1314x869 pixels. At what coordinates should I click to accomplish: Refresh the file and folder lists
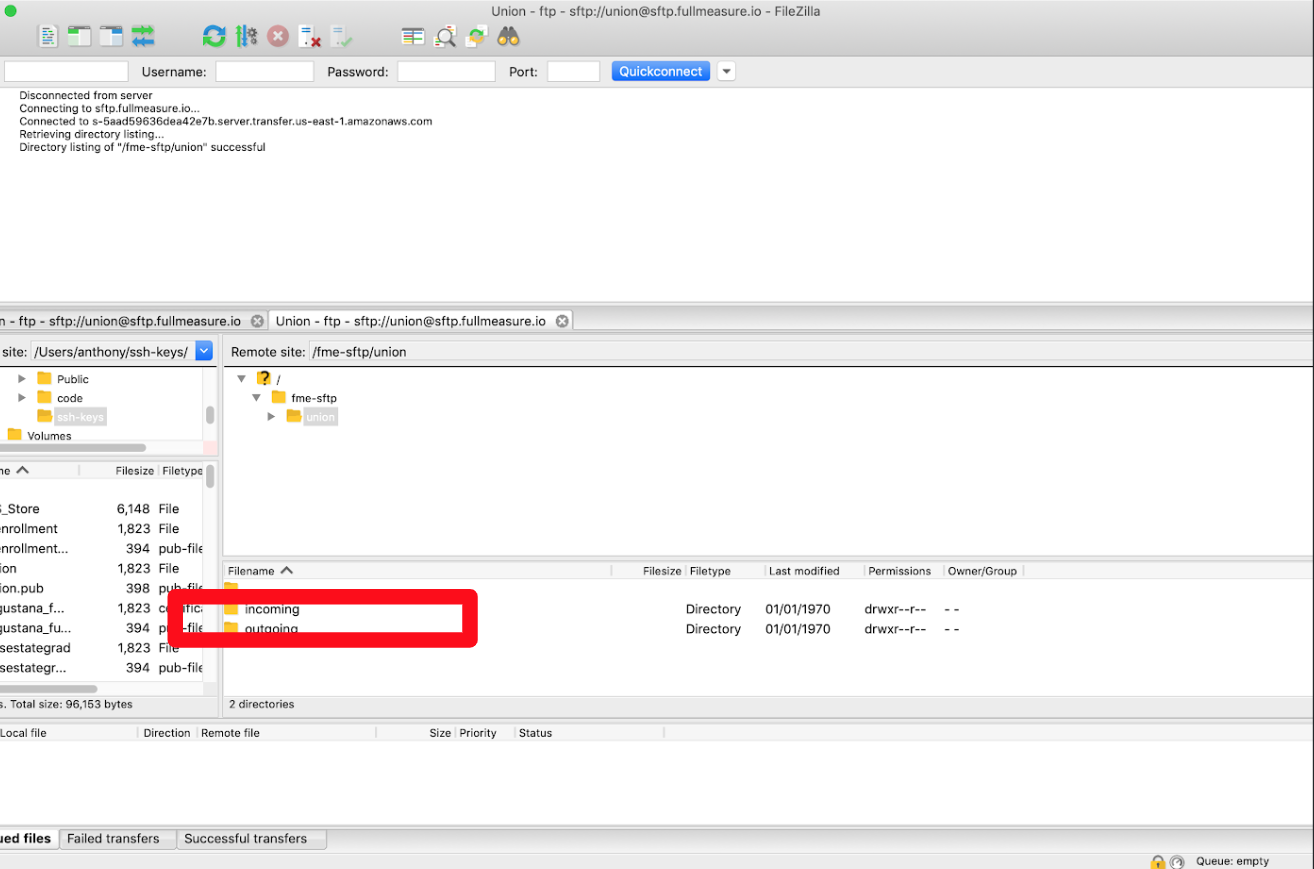coord(214,35)
